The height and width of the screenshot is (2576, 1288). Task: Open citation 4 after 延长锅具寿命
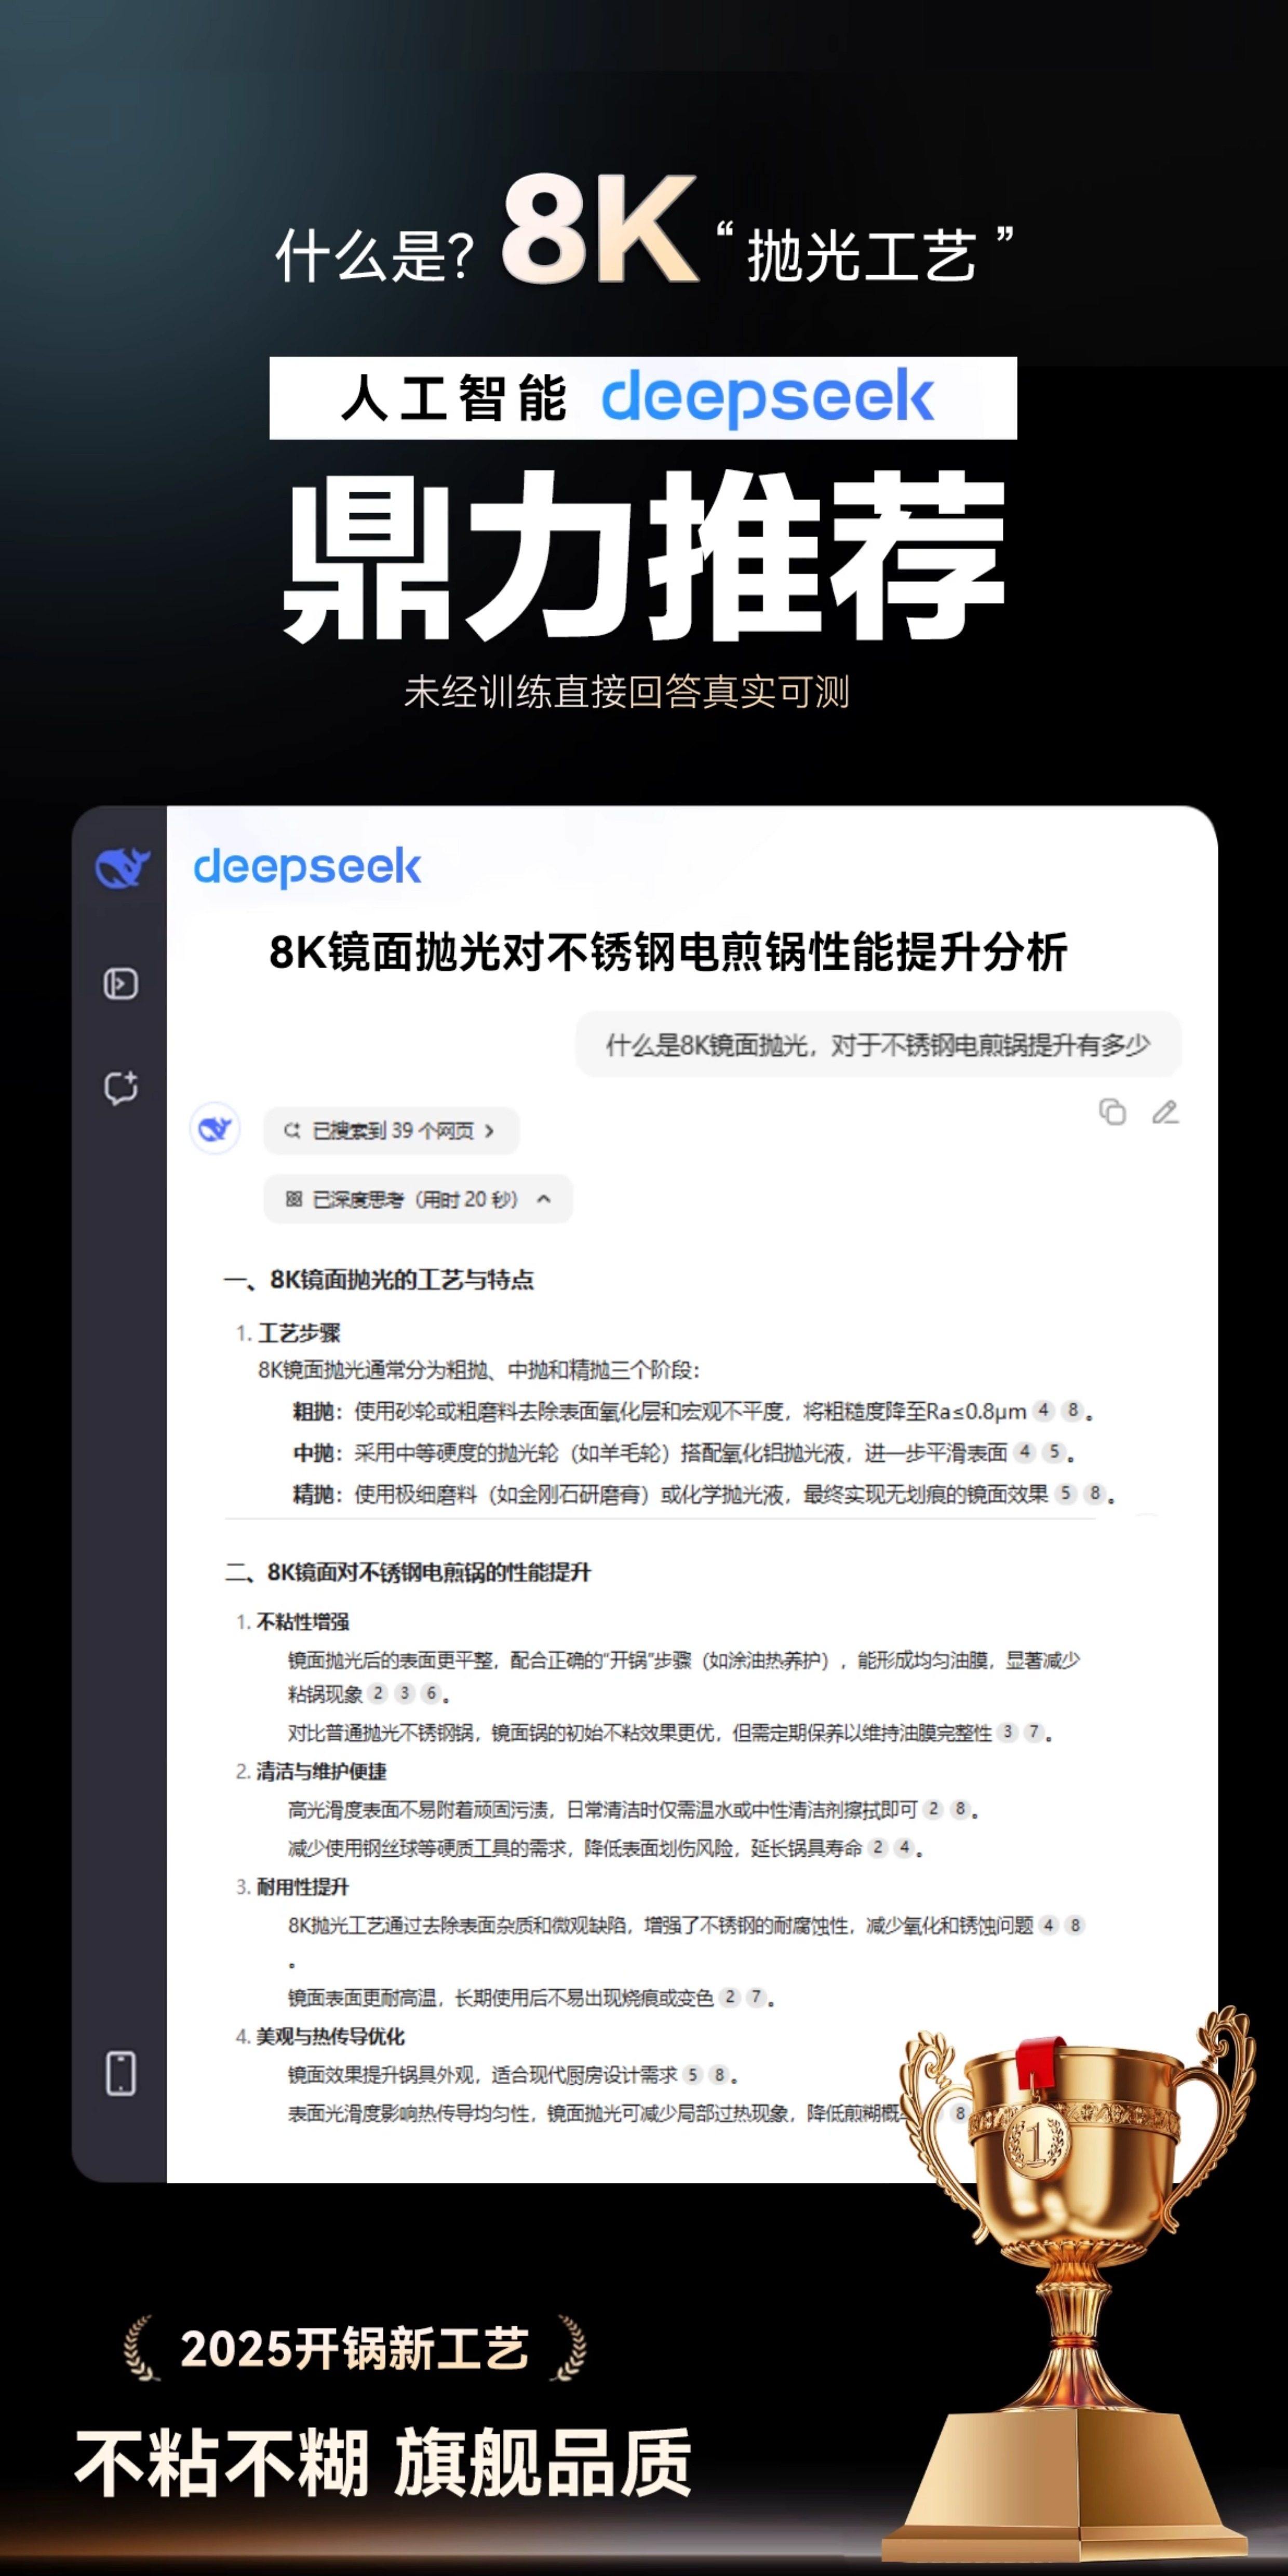(904, 1848)
